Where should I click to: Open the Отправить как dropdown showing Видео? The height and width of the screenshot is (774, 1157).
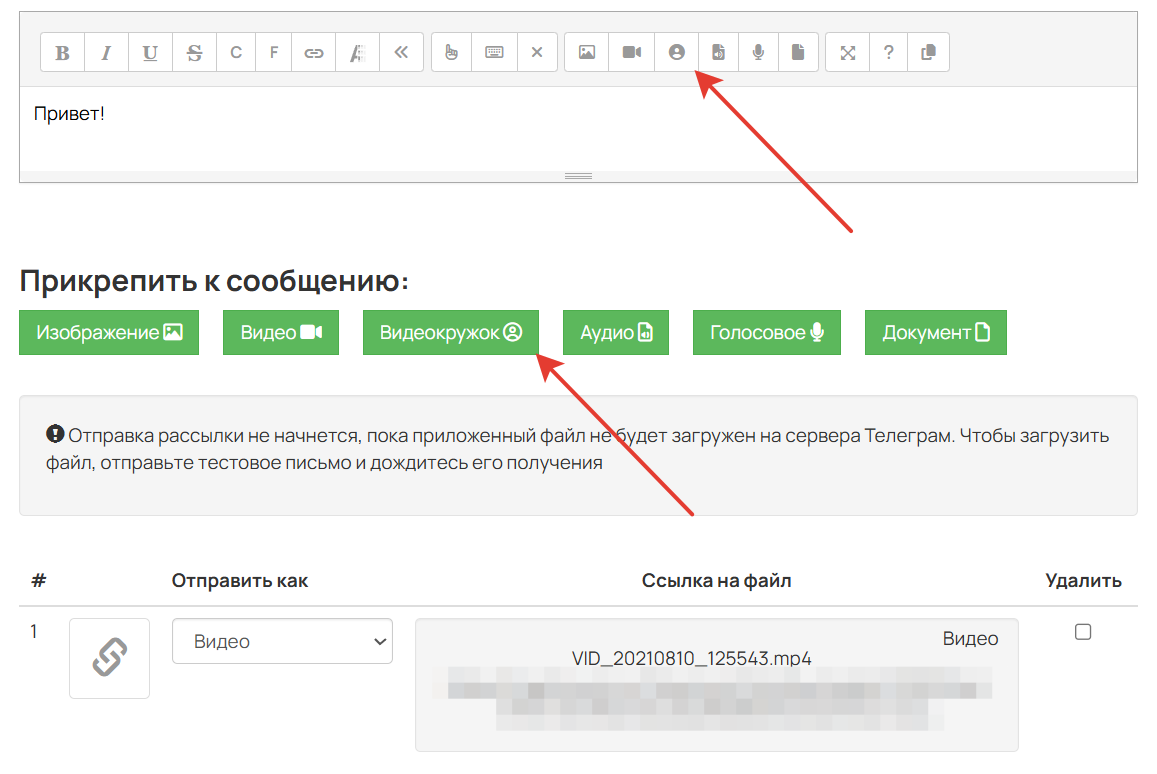point(283,641)
